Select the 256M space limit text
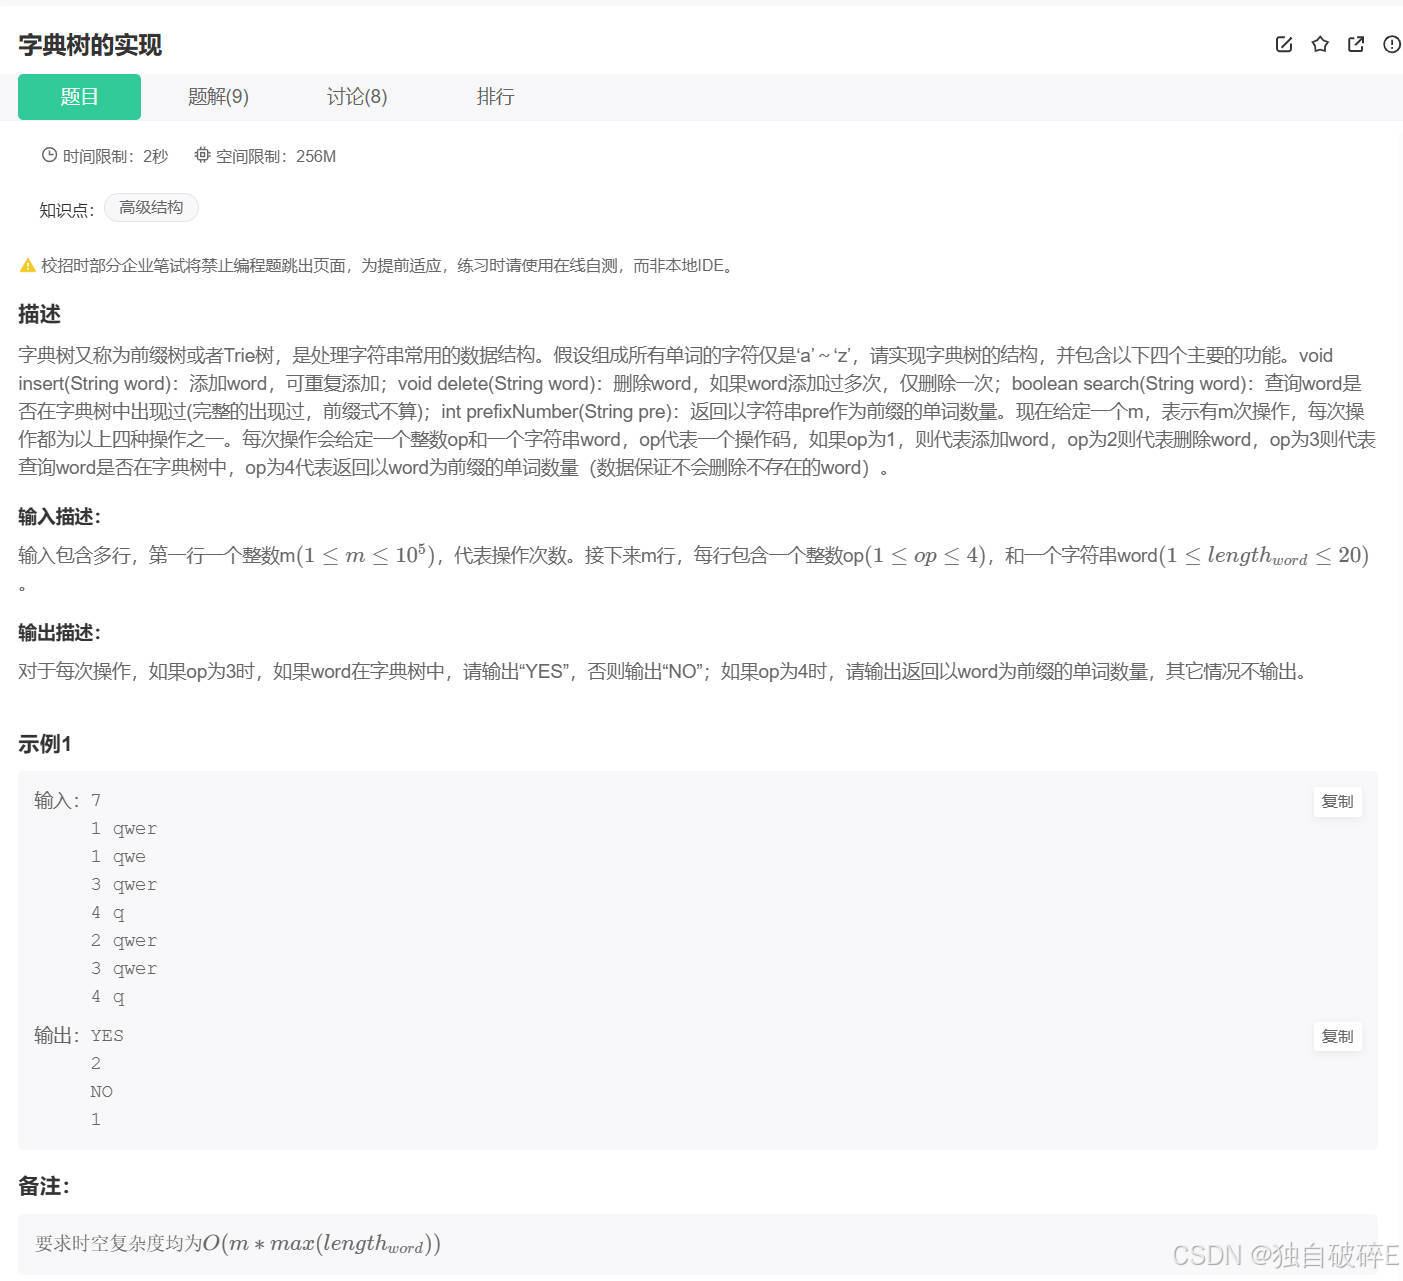1403x1281 pixels. [x=317, y=155]
